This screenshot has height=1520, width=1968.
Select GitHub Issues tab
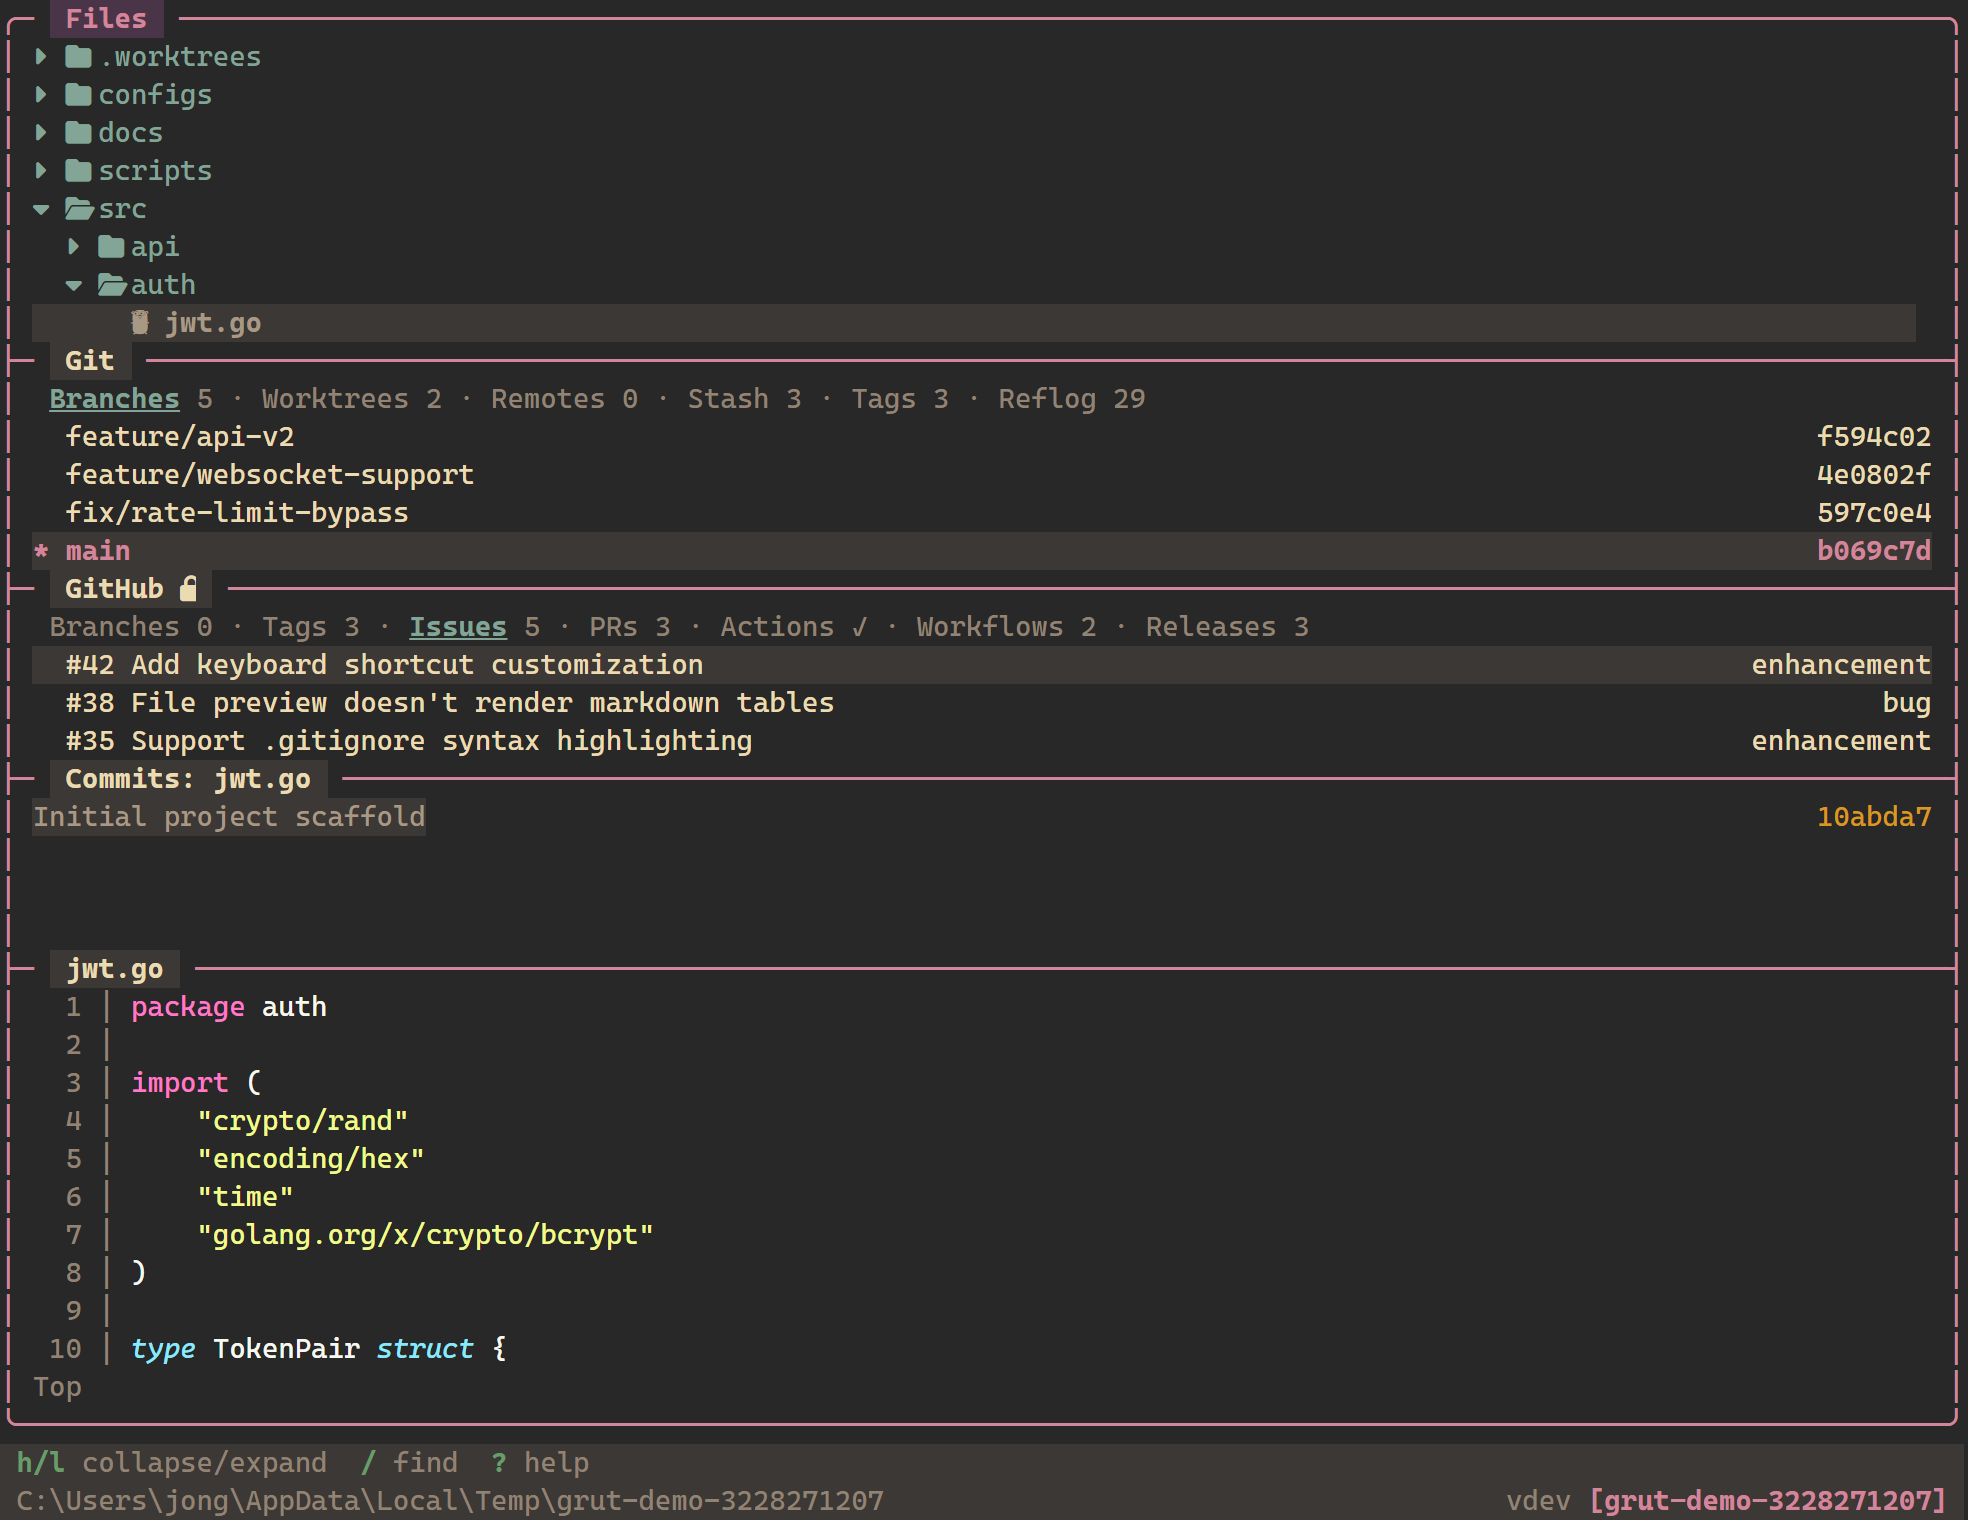tap(475, 627)
